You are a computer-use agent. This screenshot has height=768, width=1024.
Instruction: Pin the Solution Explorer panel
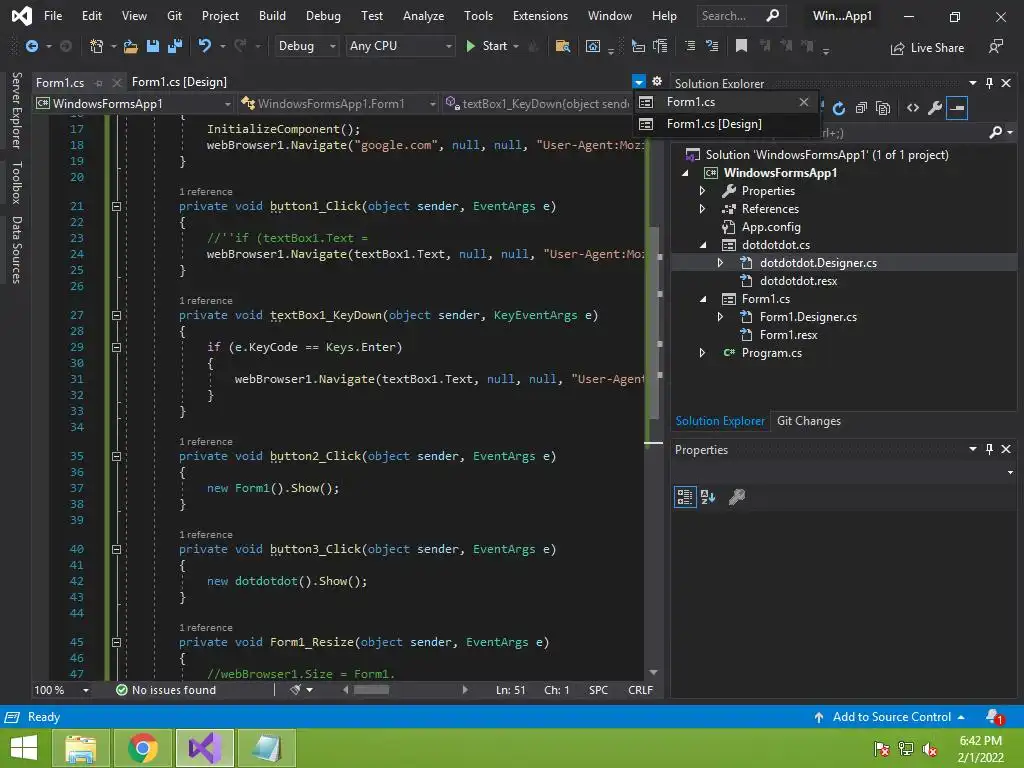989,83
